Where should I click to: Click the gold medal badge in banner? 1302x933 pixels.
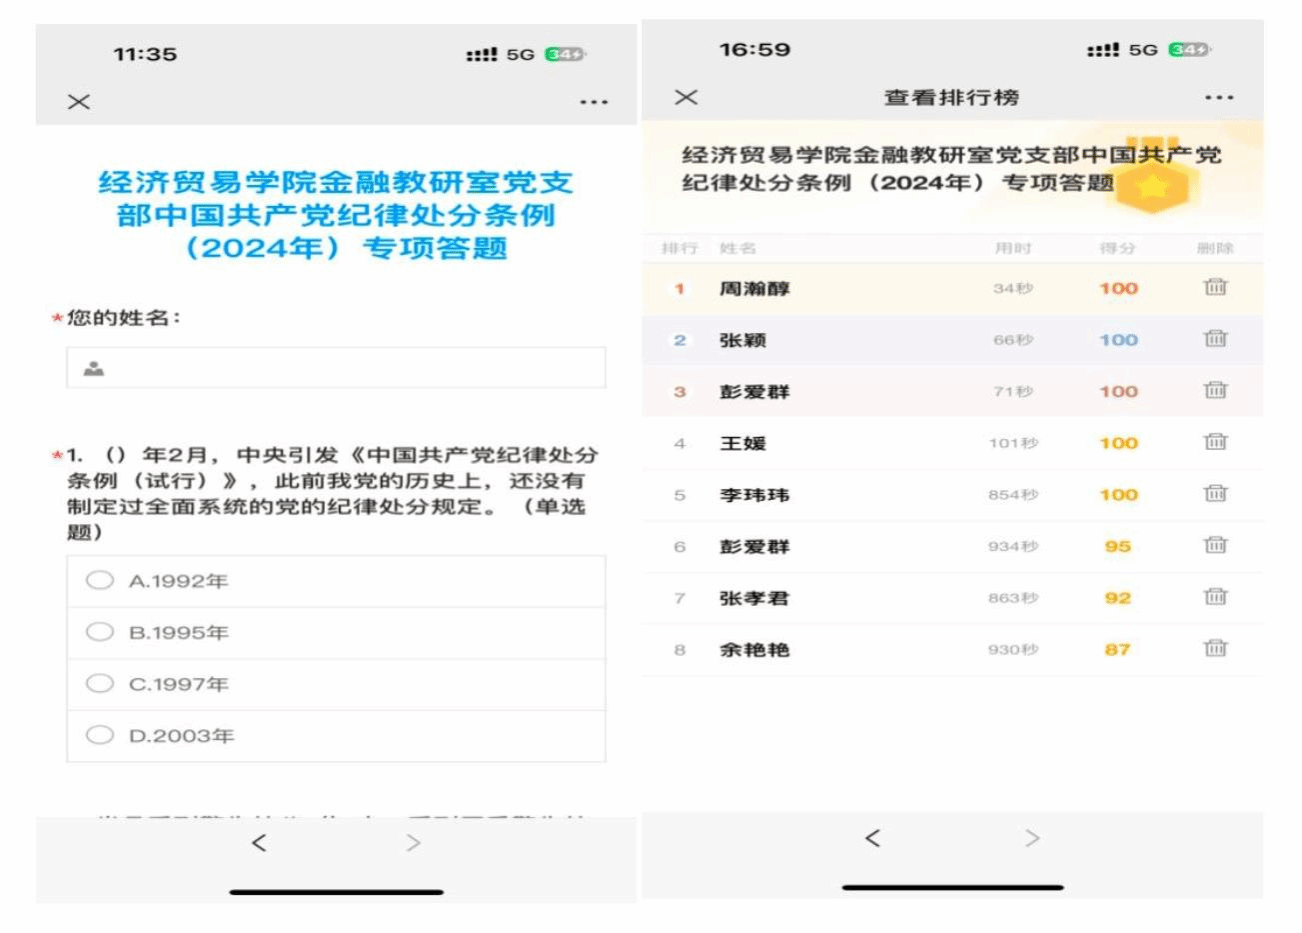1153,180
